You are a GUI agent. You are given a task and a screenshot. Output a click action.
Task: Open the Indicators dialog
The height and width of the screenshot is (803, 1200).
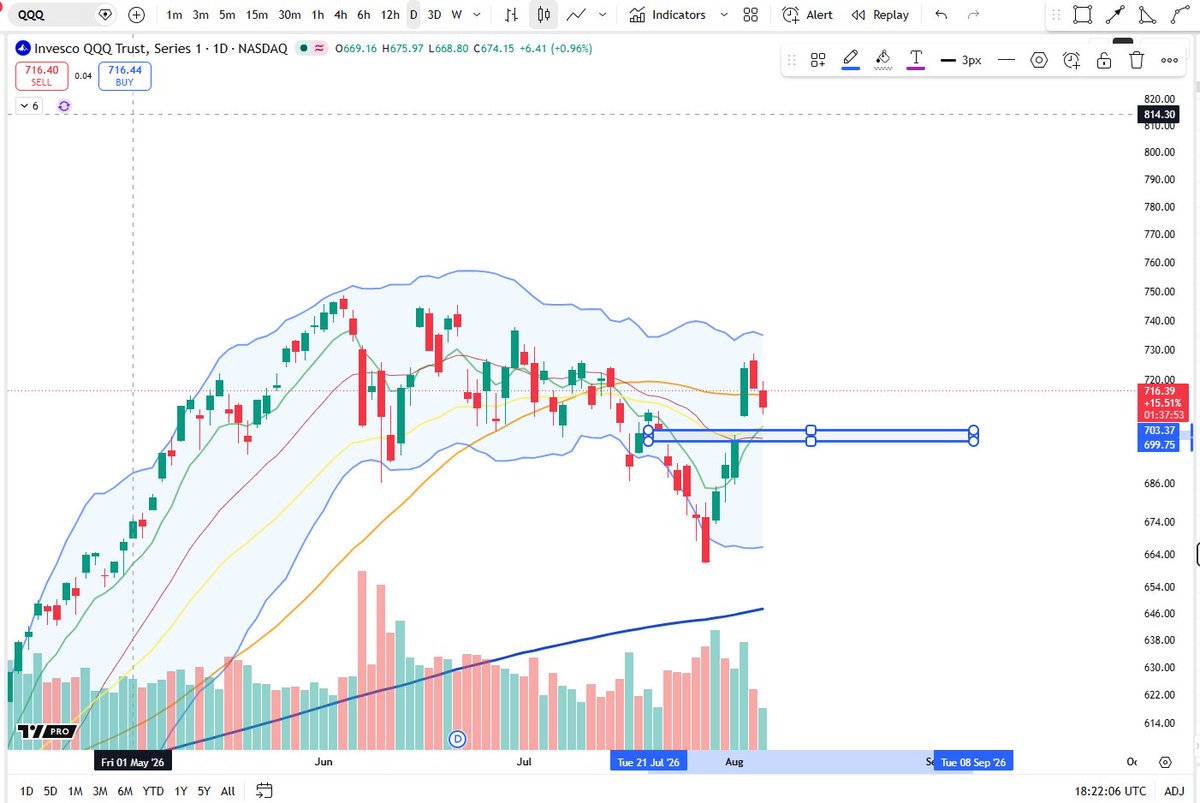(668, 15)
